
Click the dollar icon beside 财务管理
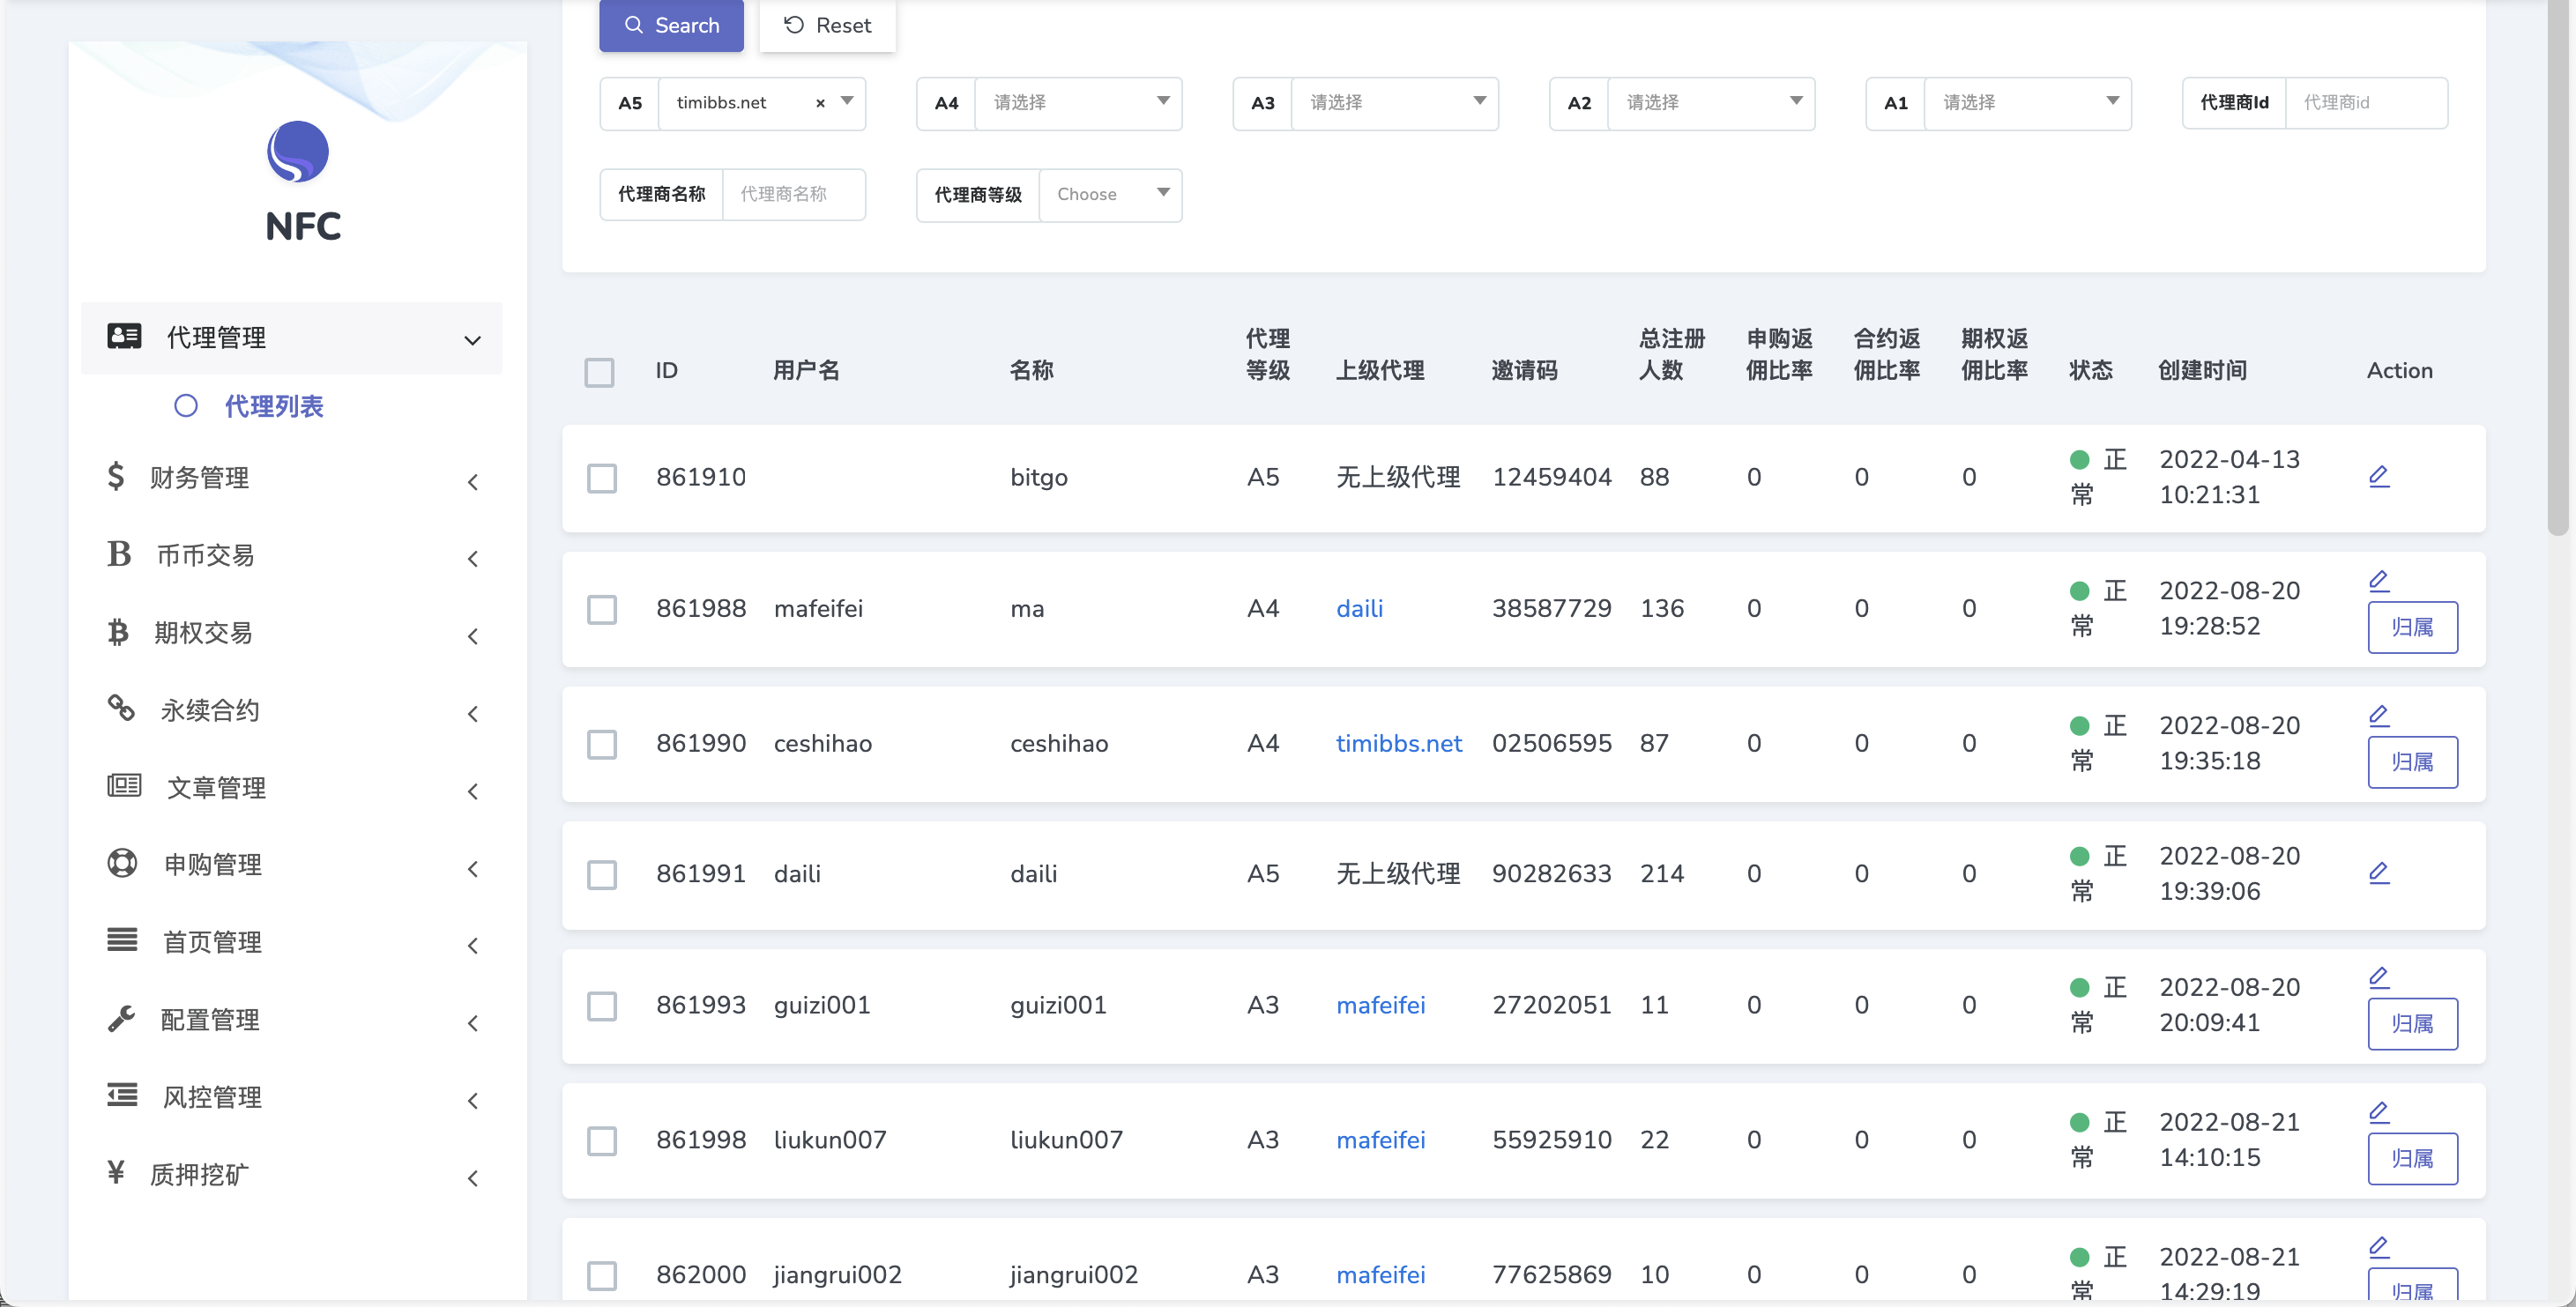(x=116, y=476)
